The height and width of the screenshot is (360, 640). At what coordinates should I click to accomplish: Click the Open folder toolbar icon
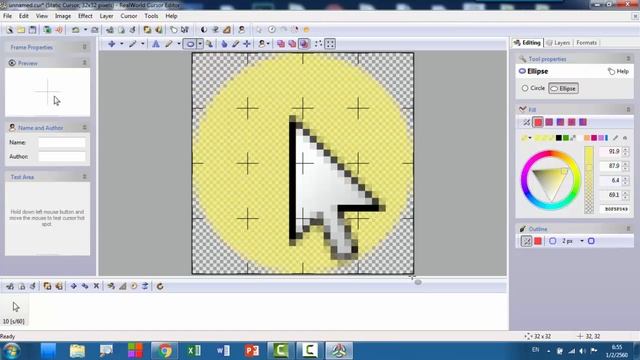pos(21,30)
